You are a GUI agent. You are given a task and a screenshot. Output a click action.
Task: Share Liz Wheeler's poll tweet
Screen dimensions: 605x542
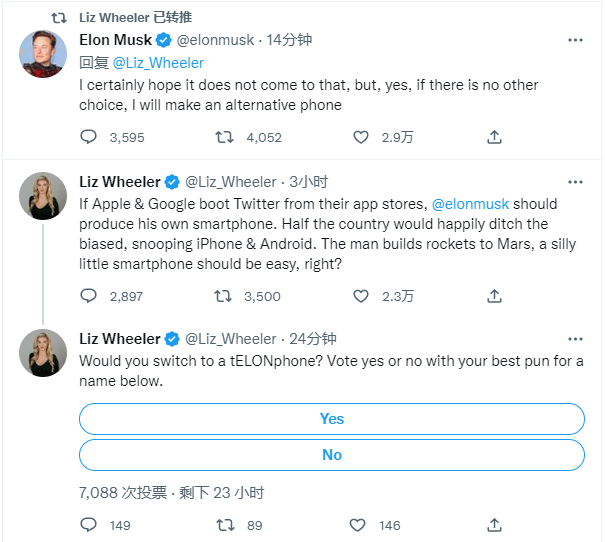[x=494, y=525]
